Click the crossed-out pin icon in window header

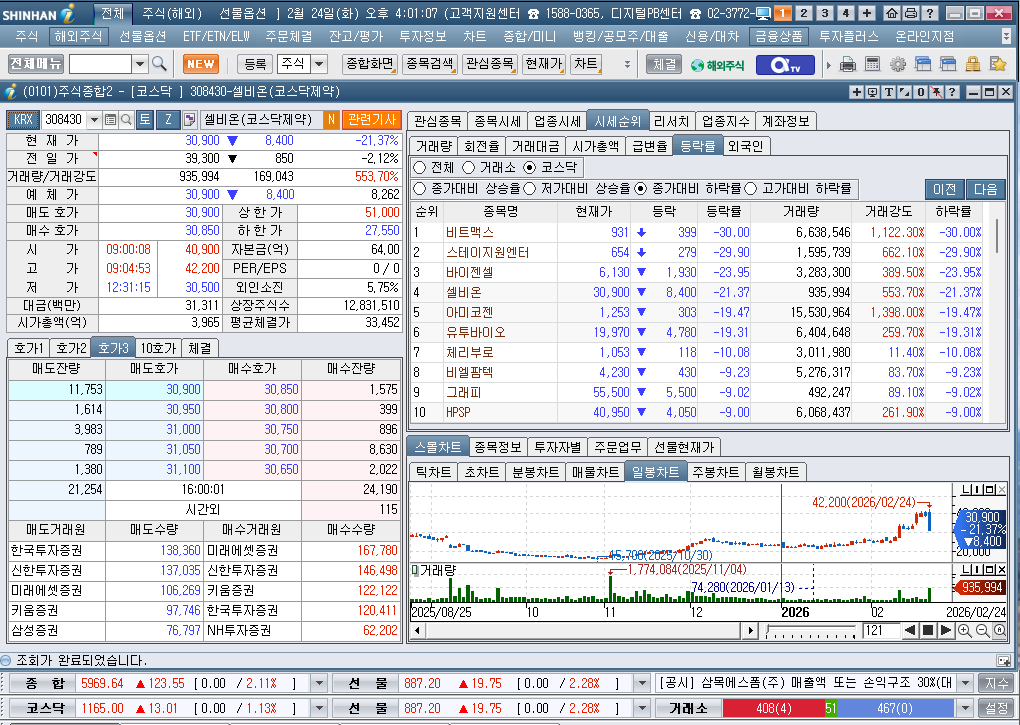[x=936, y=92]
